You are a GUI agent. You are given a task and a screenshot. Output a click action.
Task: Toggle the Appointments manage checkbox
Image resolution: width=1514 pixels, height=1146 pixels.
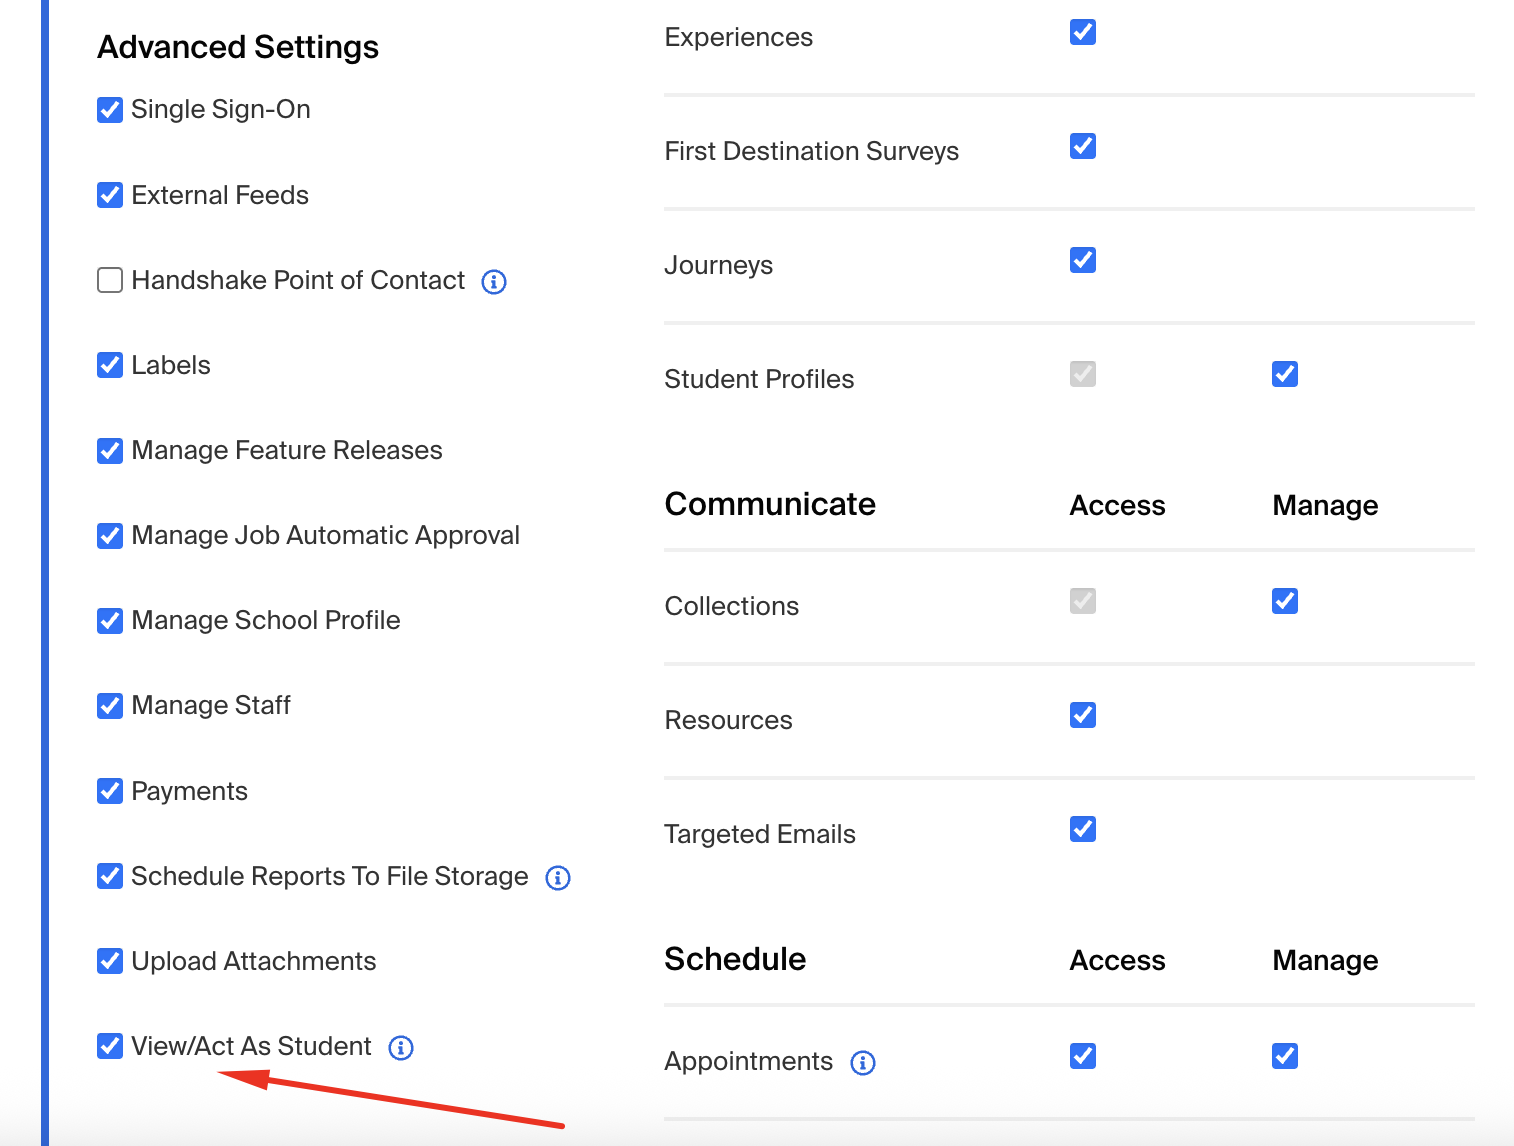coord(1285,1056)
